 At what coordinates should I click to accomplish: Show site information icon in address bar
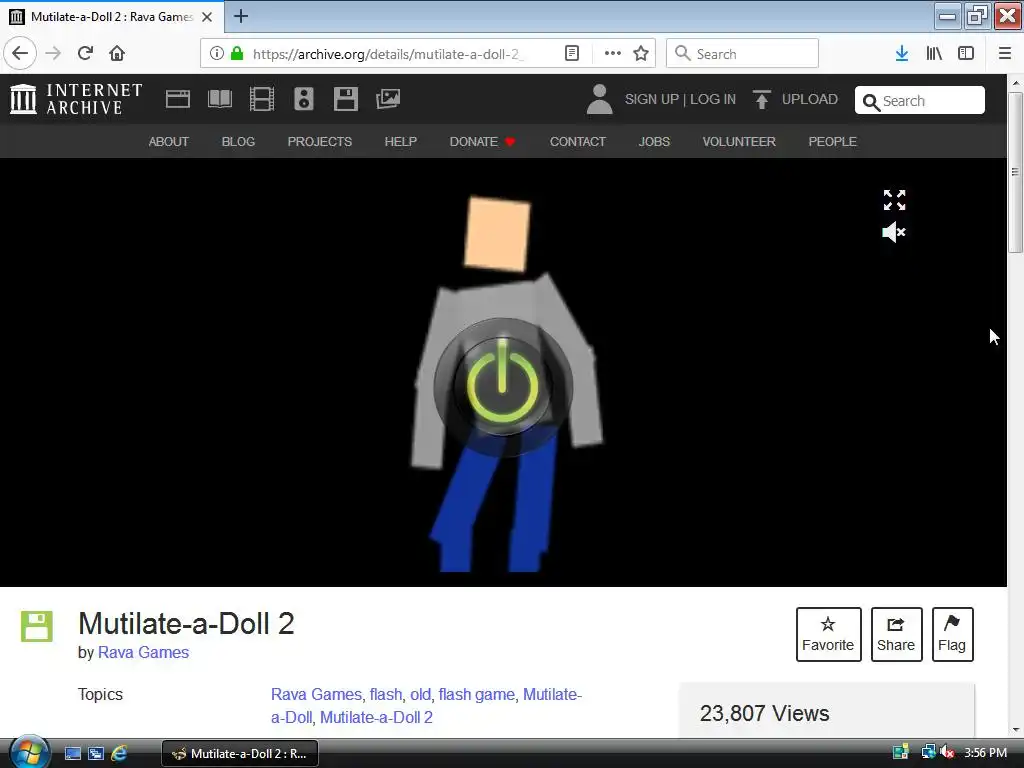click(217, 54)
